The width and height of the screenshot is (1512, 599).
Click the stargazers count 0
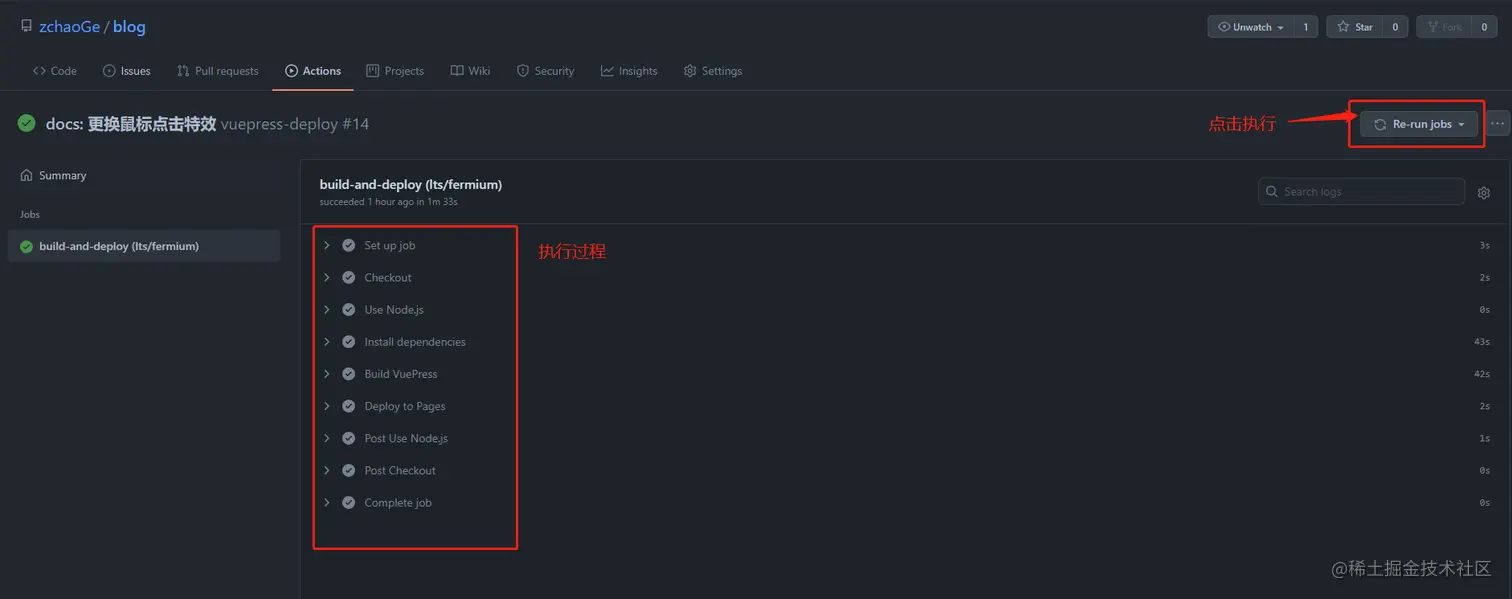(1395, 27)
